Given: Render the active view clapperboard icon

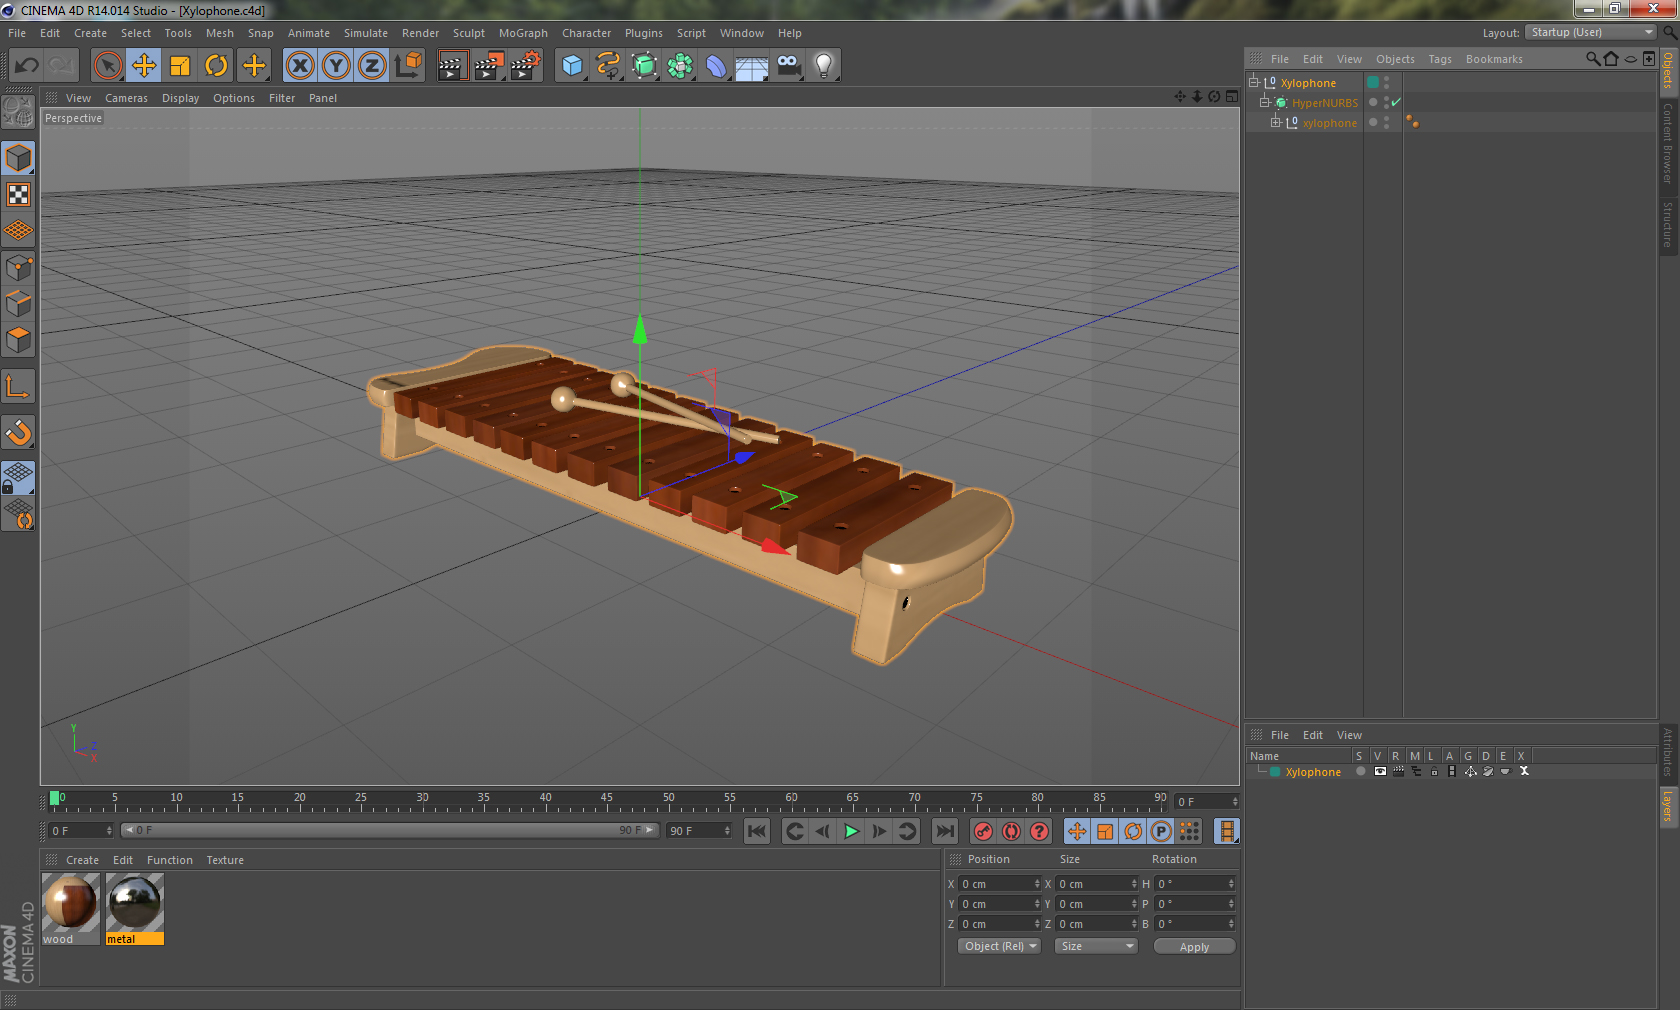Looking at the screenshot, I should coord(452,66).
